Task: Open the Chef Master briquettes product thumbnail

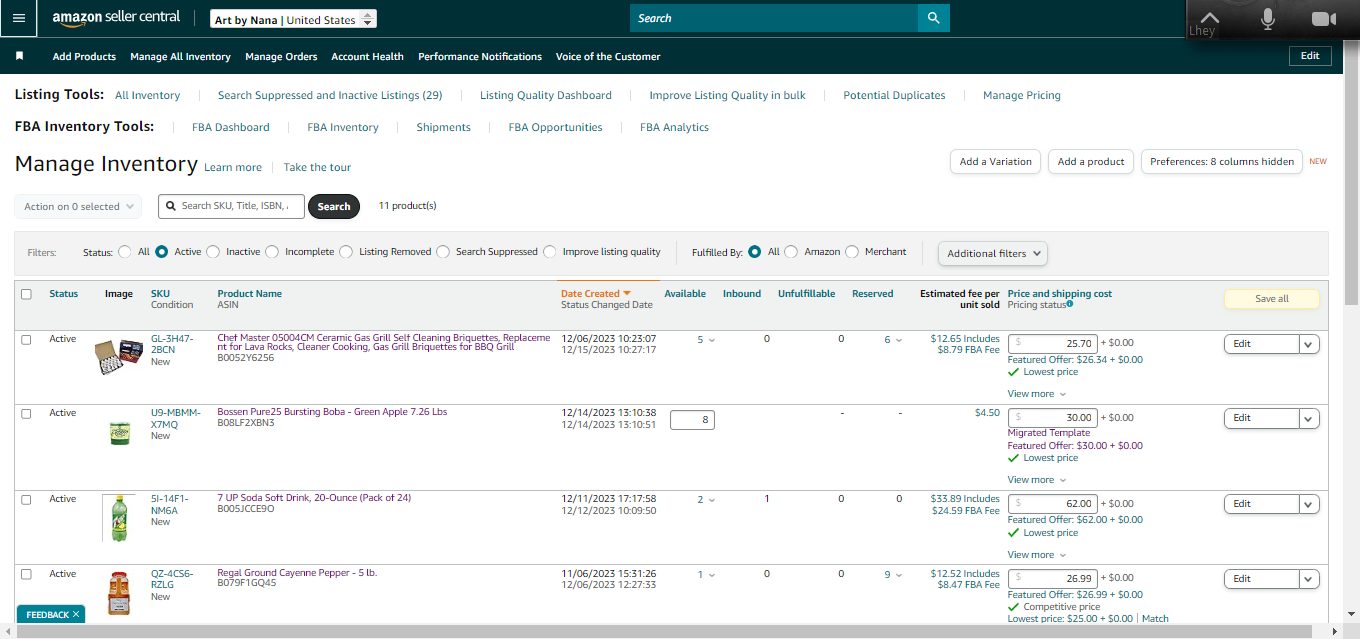Action: click(119, 356)
